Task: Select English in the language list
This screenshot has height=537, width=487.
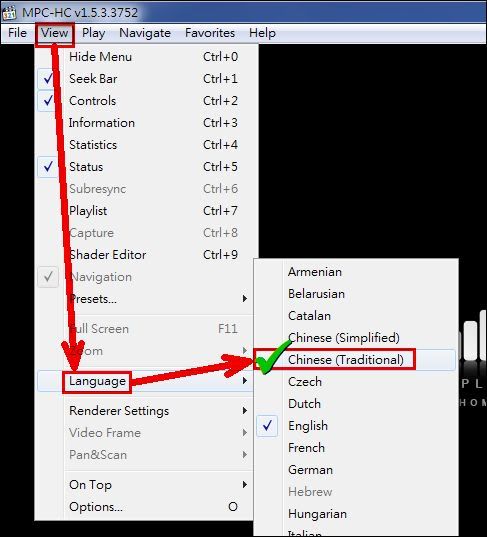Action: click(x=355, y=426)
